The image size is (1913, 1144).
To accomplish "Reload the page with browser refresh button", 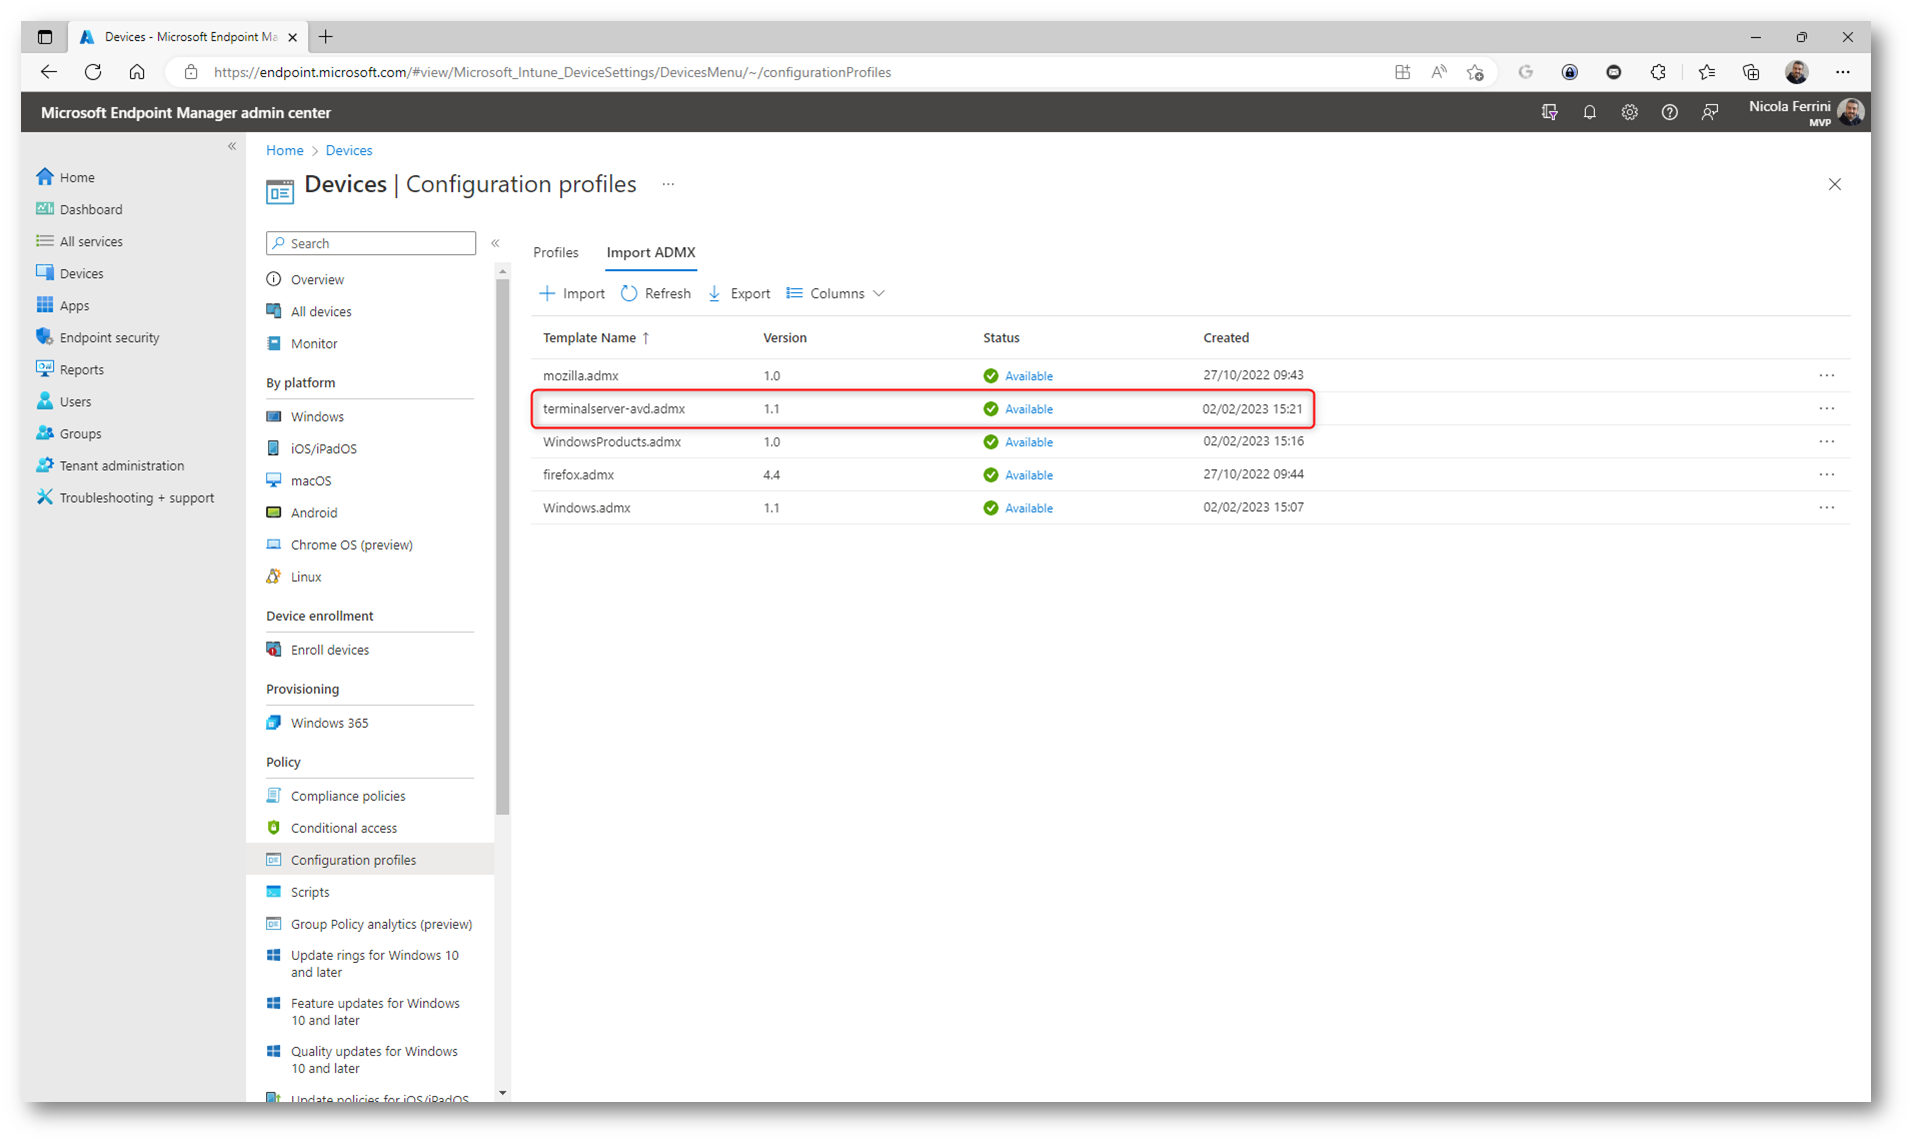I will [x=93, y=72].
